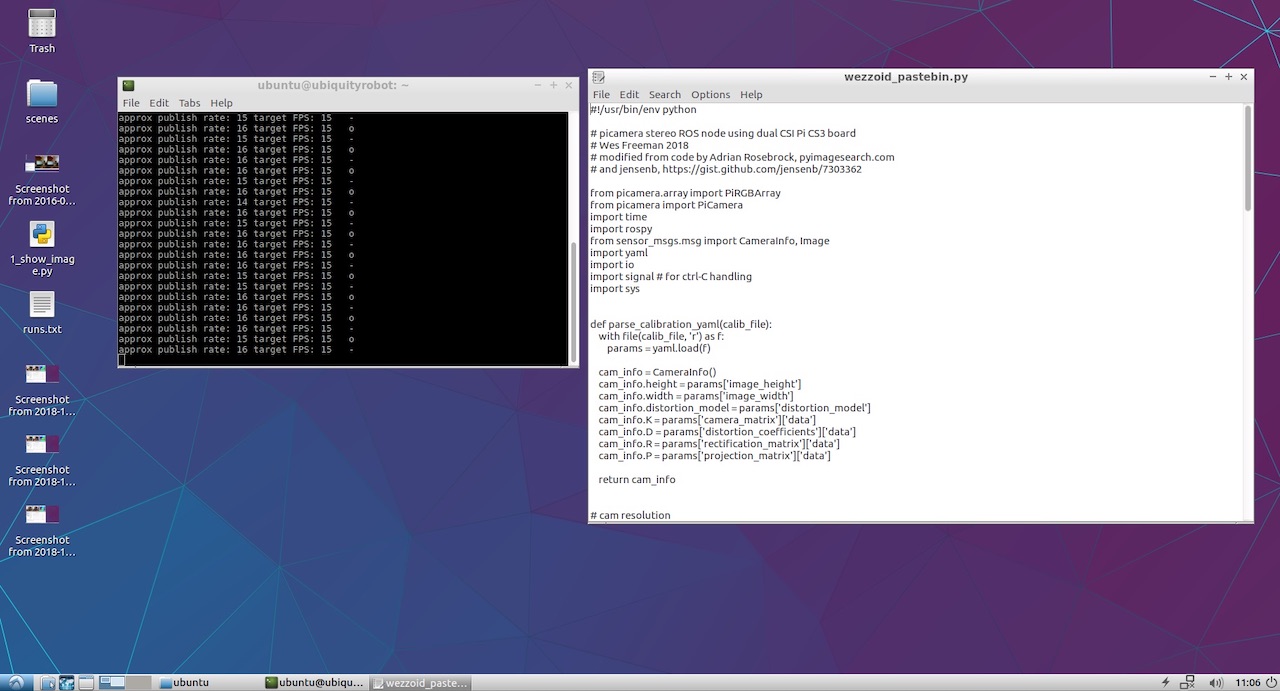Open File menu in wezzoid_pastebin.py editor
1280x691 pixels.
pos(601,95)
